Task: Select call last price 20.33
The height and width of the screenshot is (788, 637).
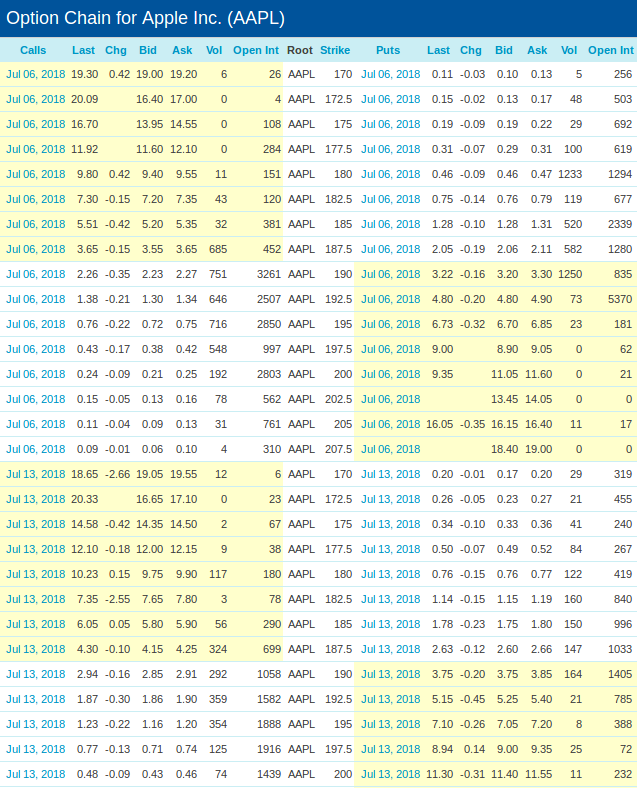Action: 84,500
